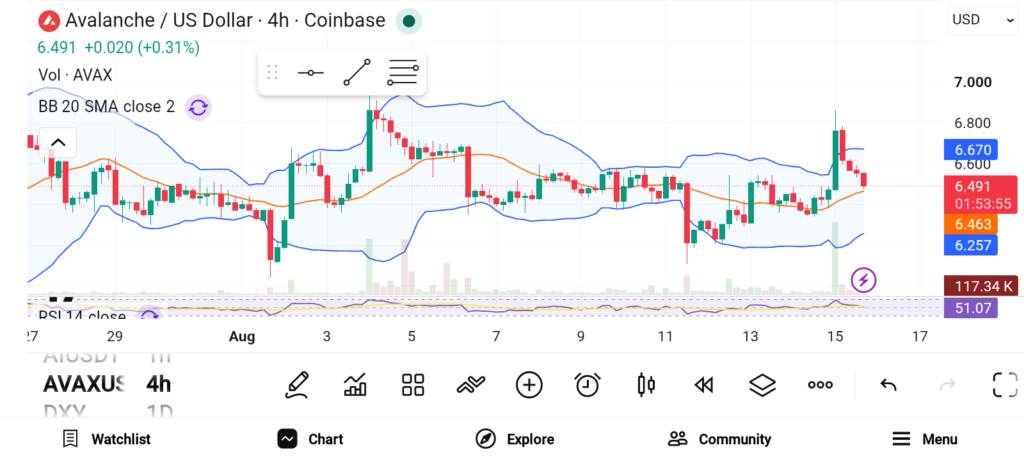This screenshot has height=461, width=1024.
Task: Open the indicators chart icon
Action: (355, 385)
